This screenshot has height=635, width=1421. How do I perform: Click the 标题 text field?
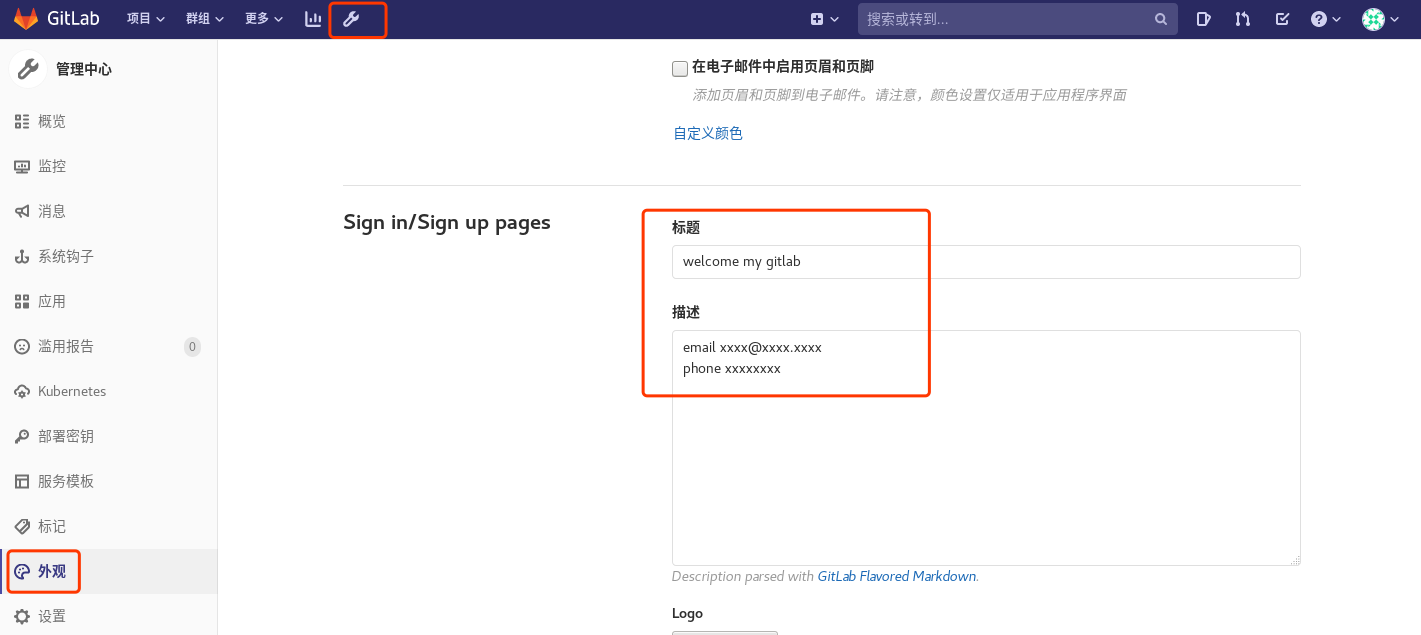(986, 261)
